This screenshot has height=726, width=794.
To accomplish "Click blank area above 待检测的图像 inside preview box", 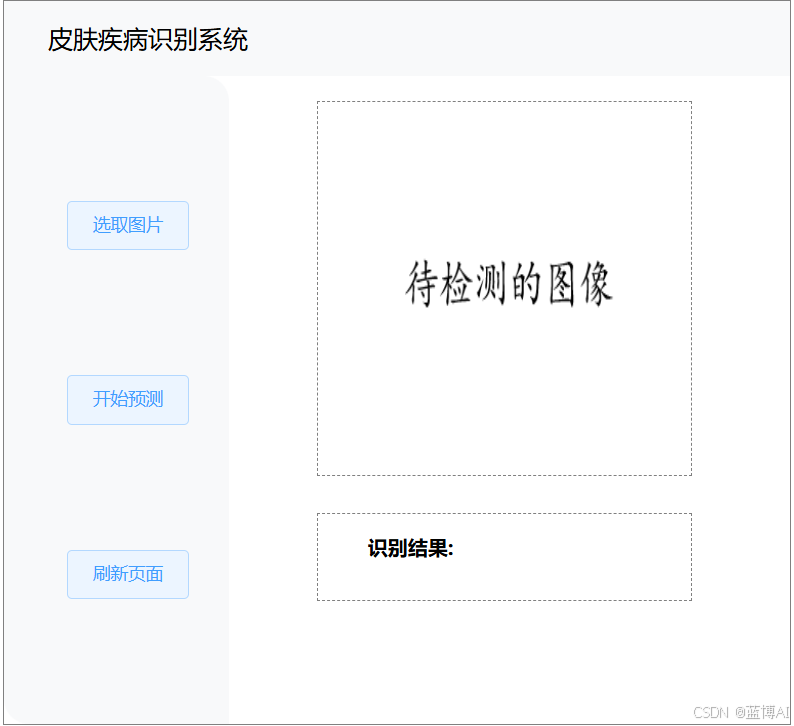I will point(504,170).
